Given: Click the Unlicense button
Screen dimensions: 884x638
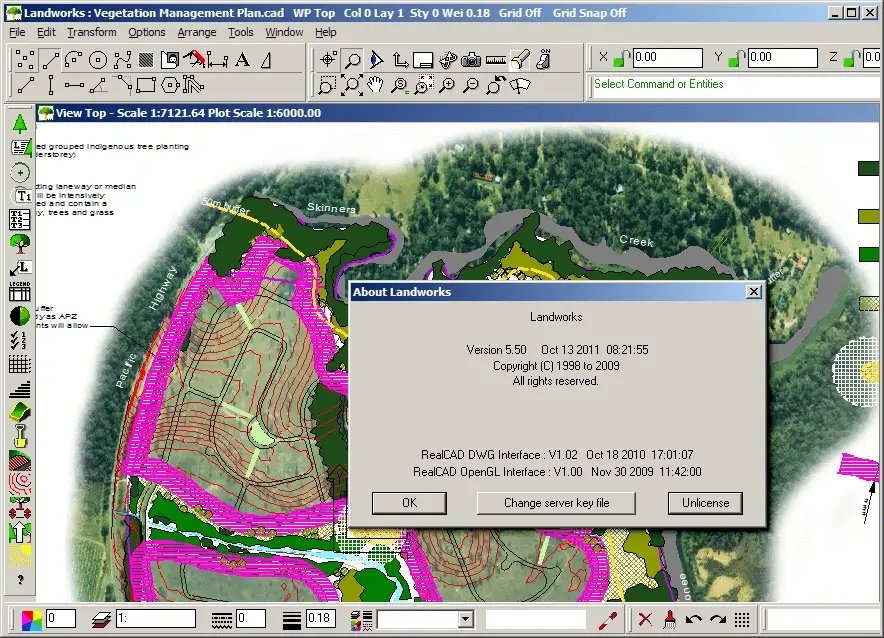Looking at the screenshot, I should [x=705, y=503].
